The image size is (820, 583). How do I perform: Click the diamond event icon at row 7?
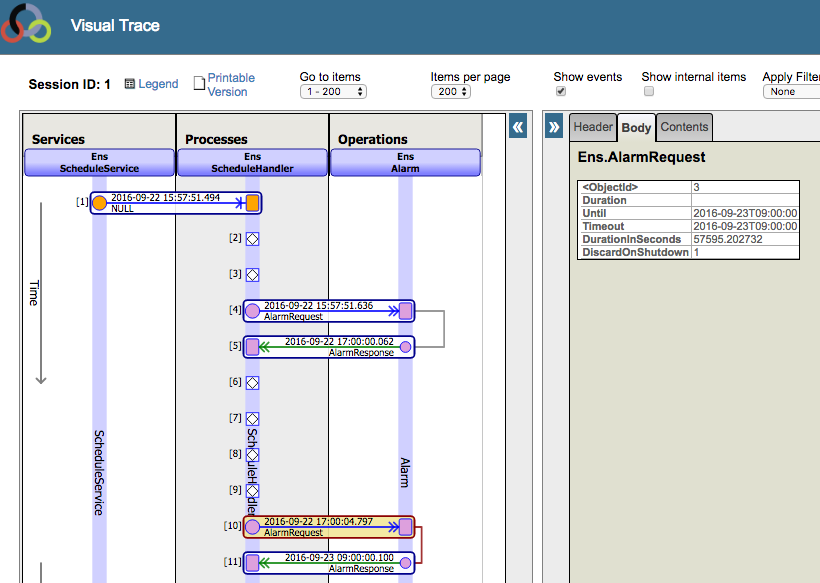pyautogui.click(x=252, y=419)
